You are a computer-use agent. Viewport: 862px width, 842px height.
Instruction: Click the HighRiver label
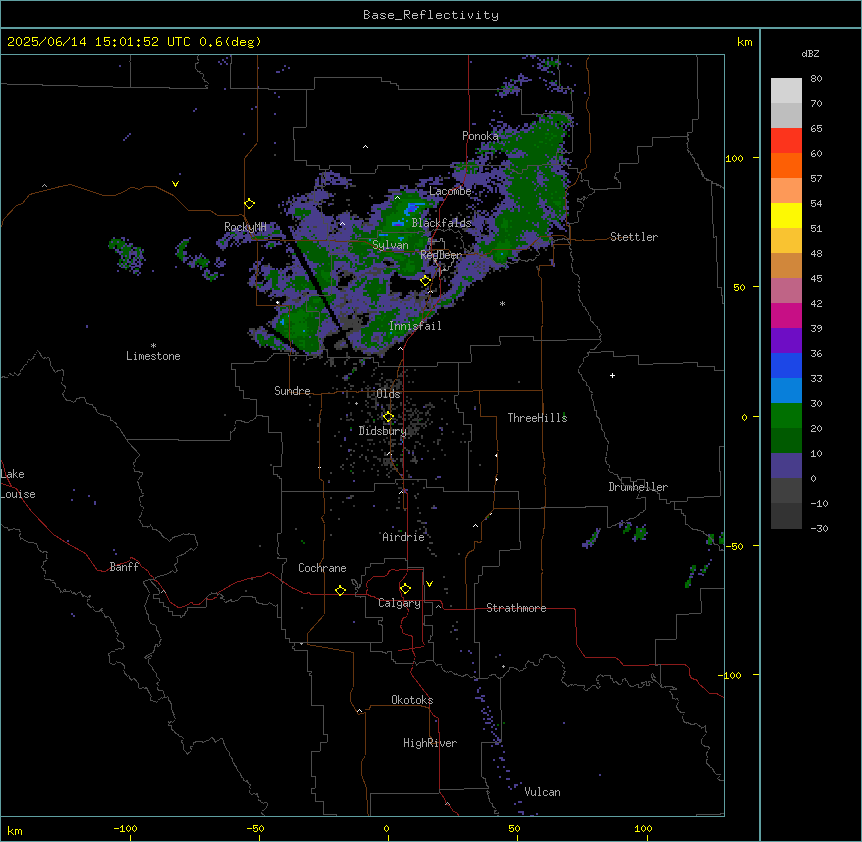coord(430,743)
